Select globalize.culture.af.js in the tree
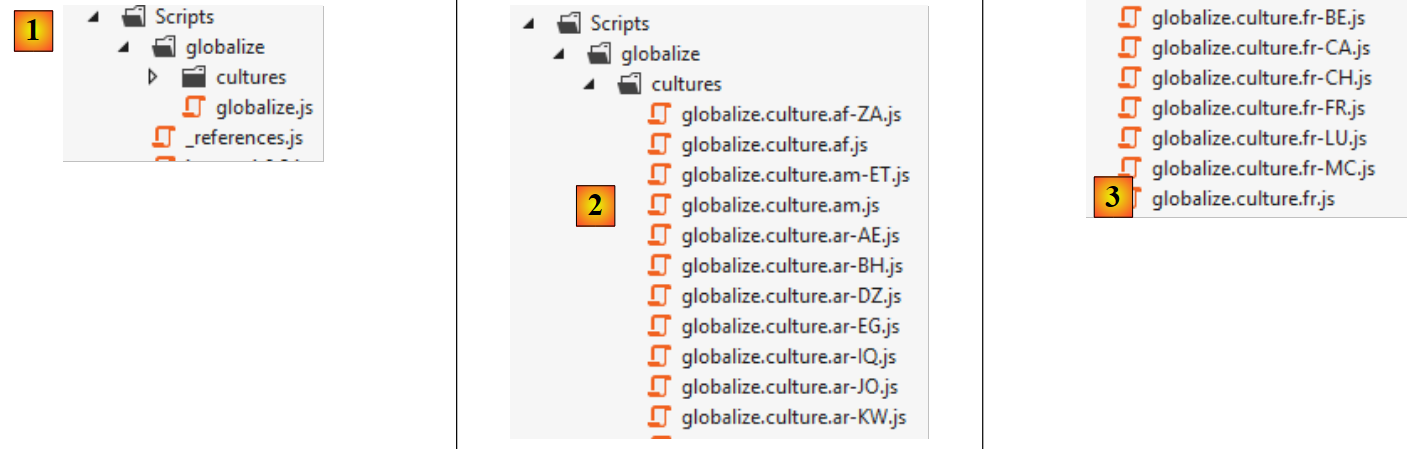The height and width of the screenshot is (449, 1412). [x=773, y=145]
